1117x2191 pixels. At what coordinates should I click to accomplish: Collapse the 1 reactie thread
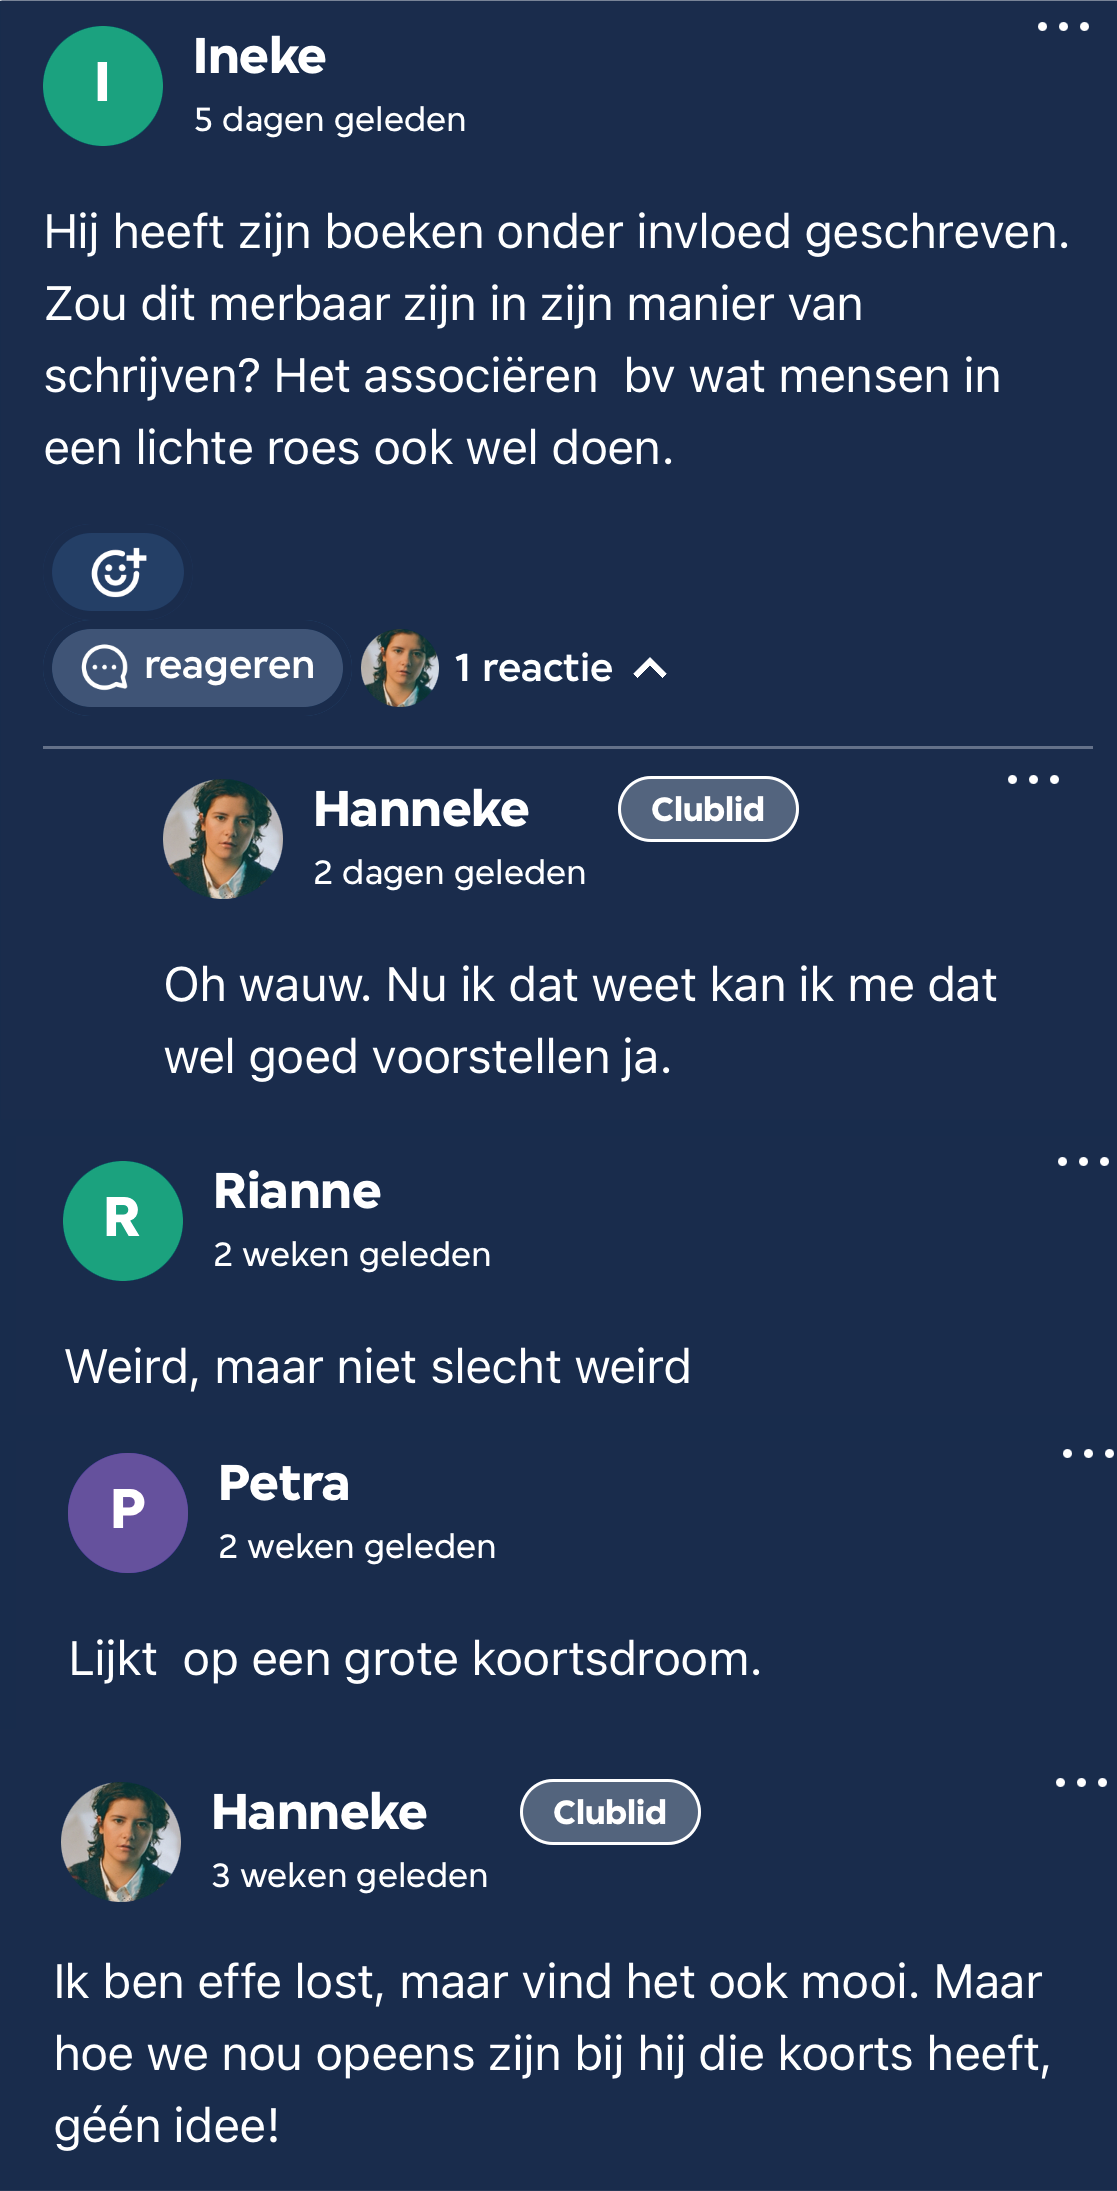[x=651, y=668]
